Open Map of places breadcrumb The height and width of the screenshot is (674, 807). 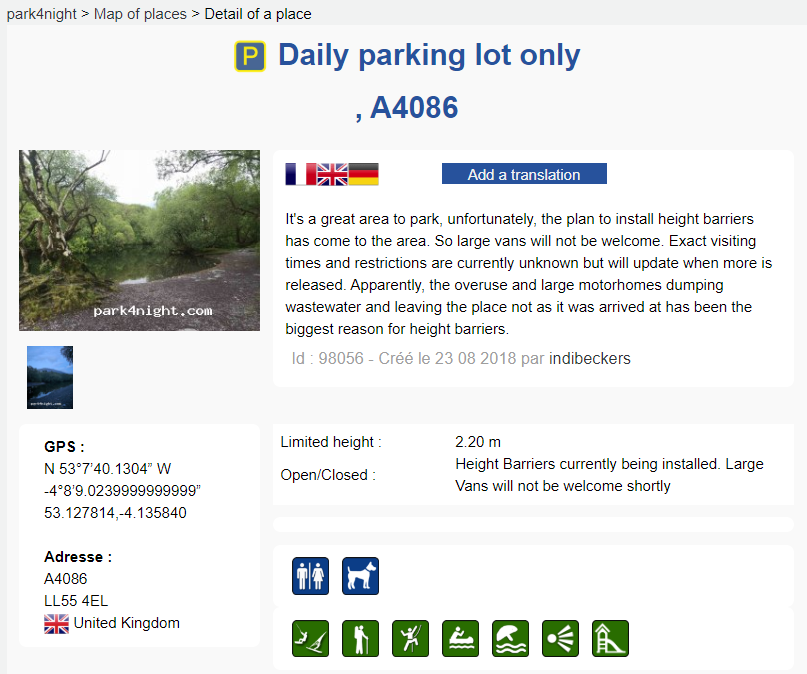(140, 14)
